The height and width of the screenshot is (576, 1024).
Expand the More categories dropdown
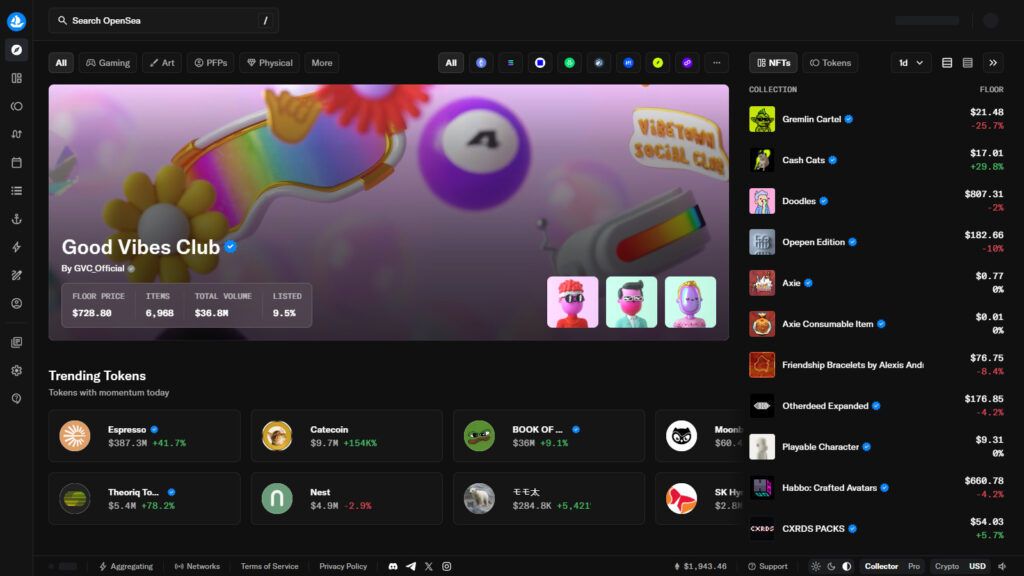click(322, 63)
